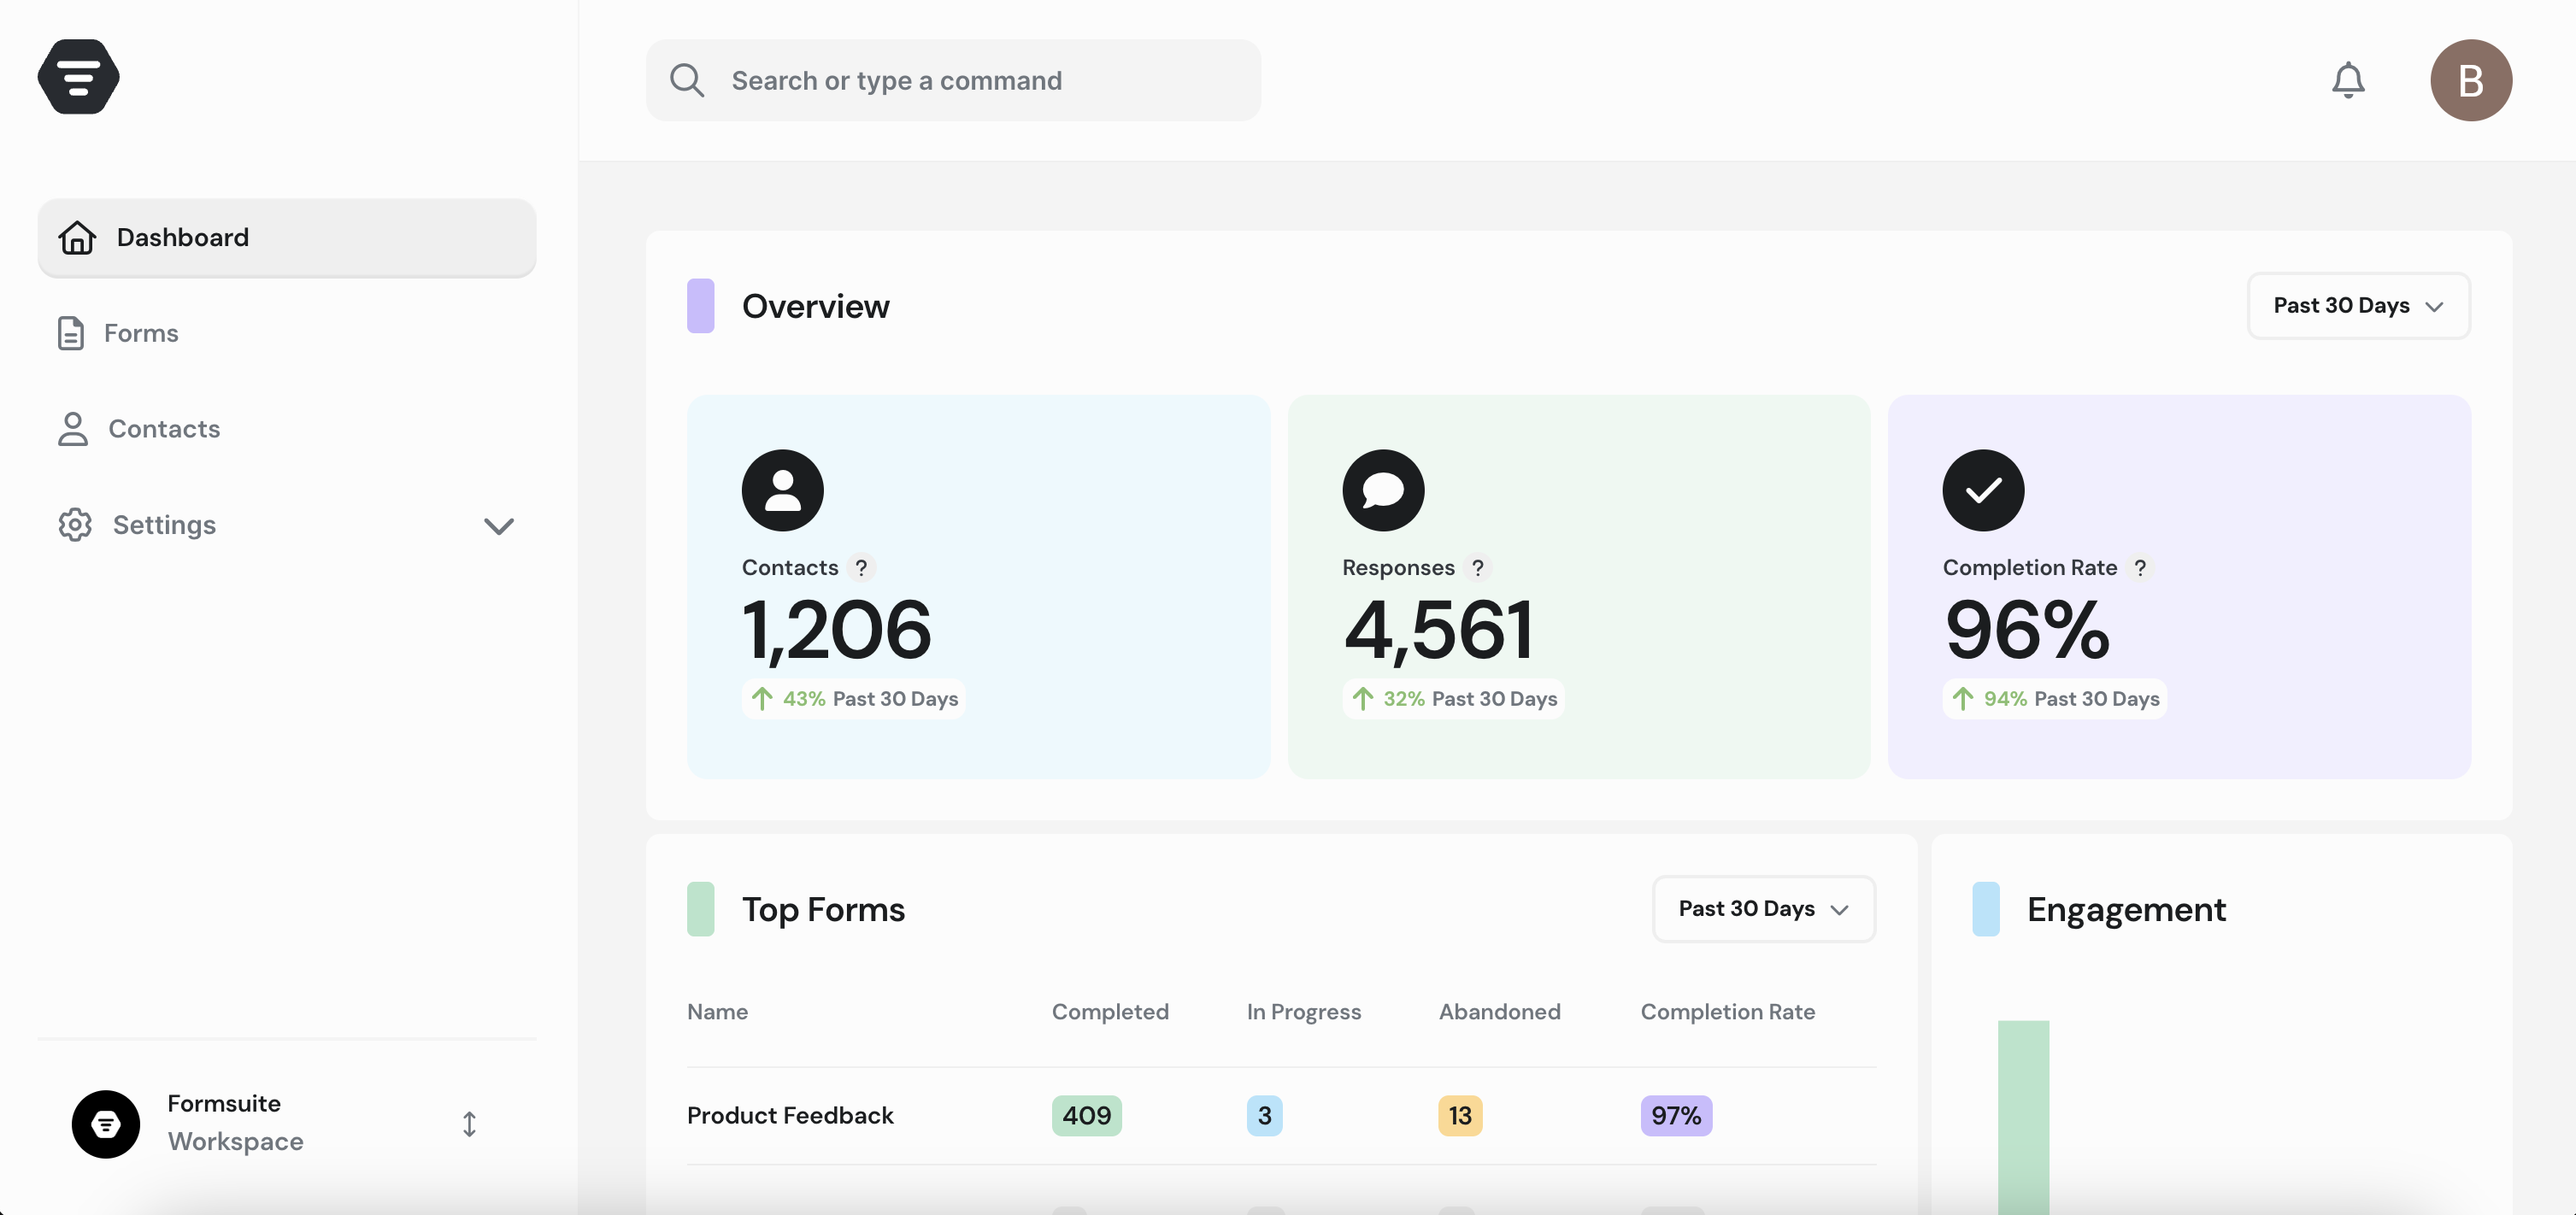Click the 97% completion rate badge

pyautogui.click(x=1676, y=1115)
